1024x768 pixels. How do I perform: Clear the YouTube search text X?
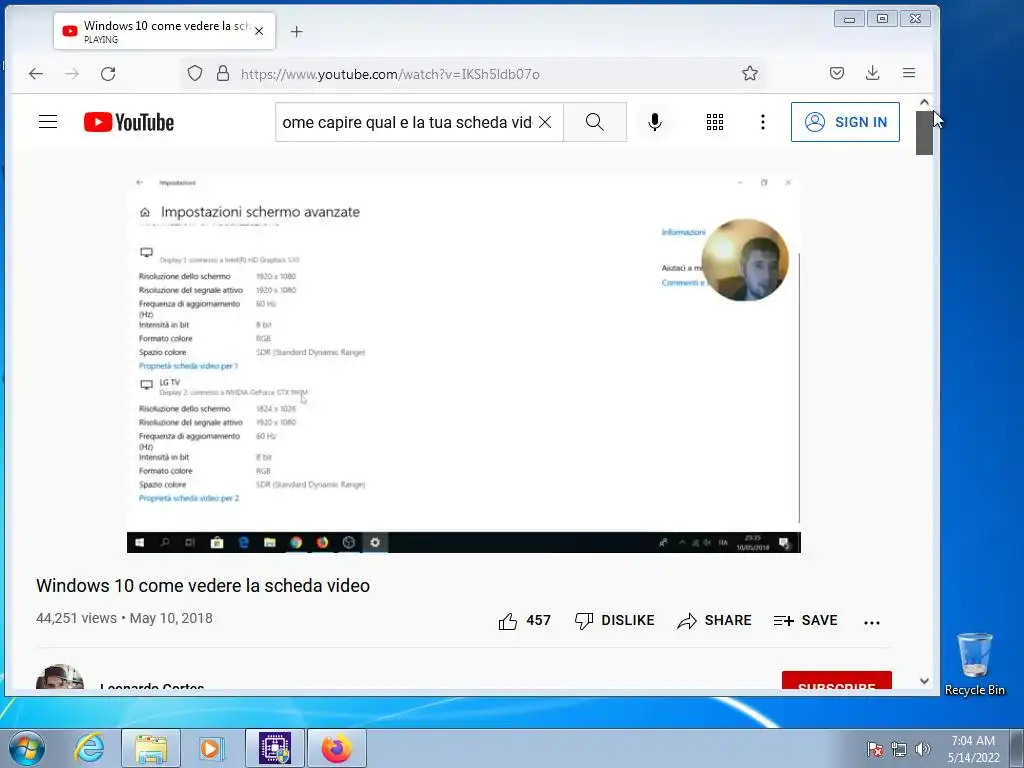[x=545, y=122]
